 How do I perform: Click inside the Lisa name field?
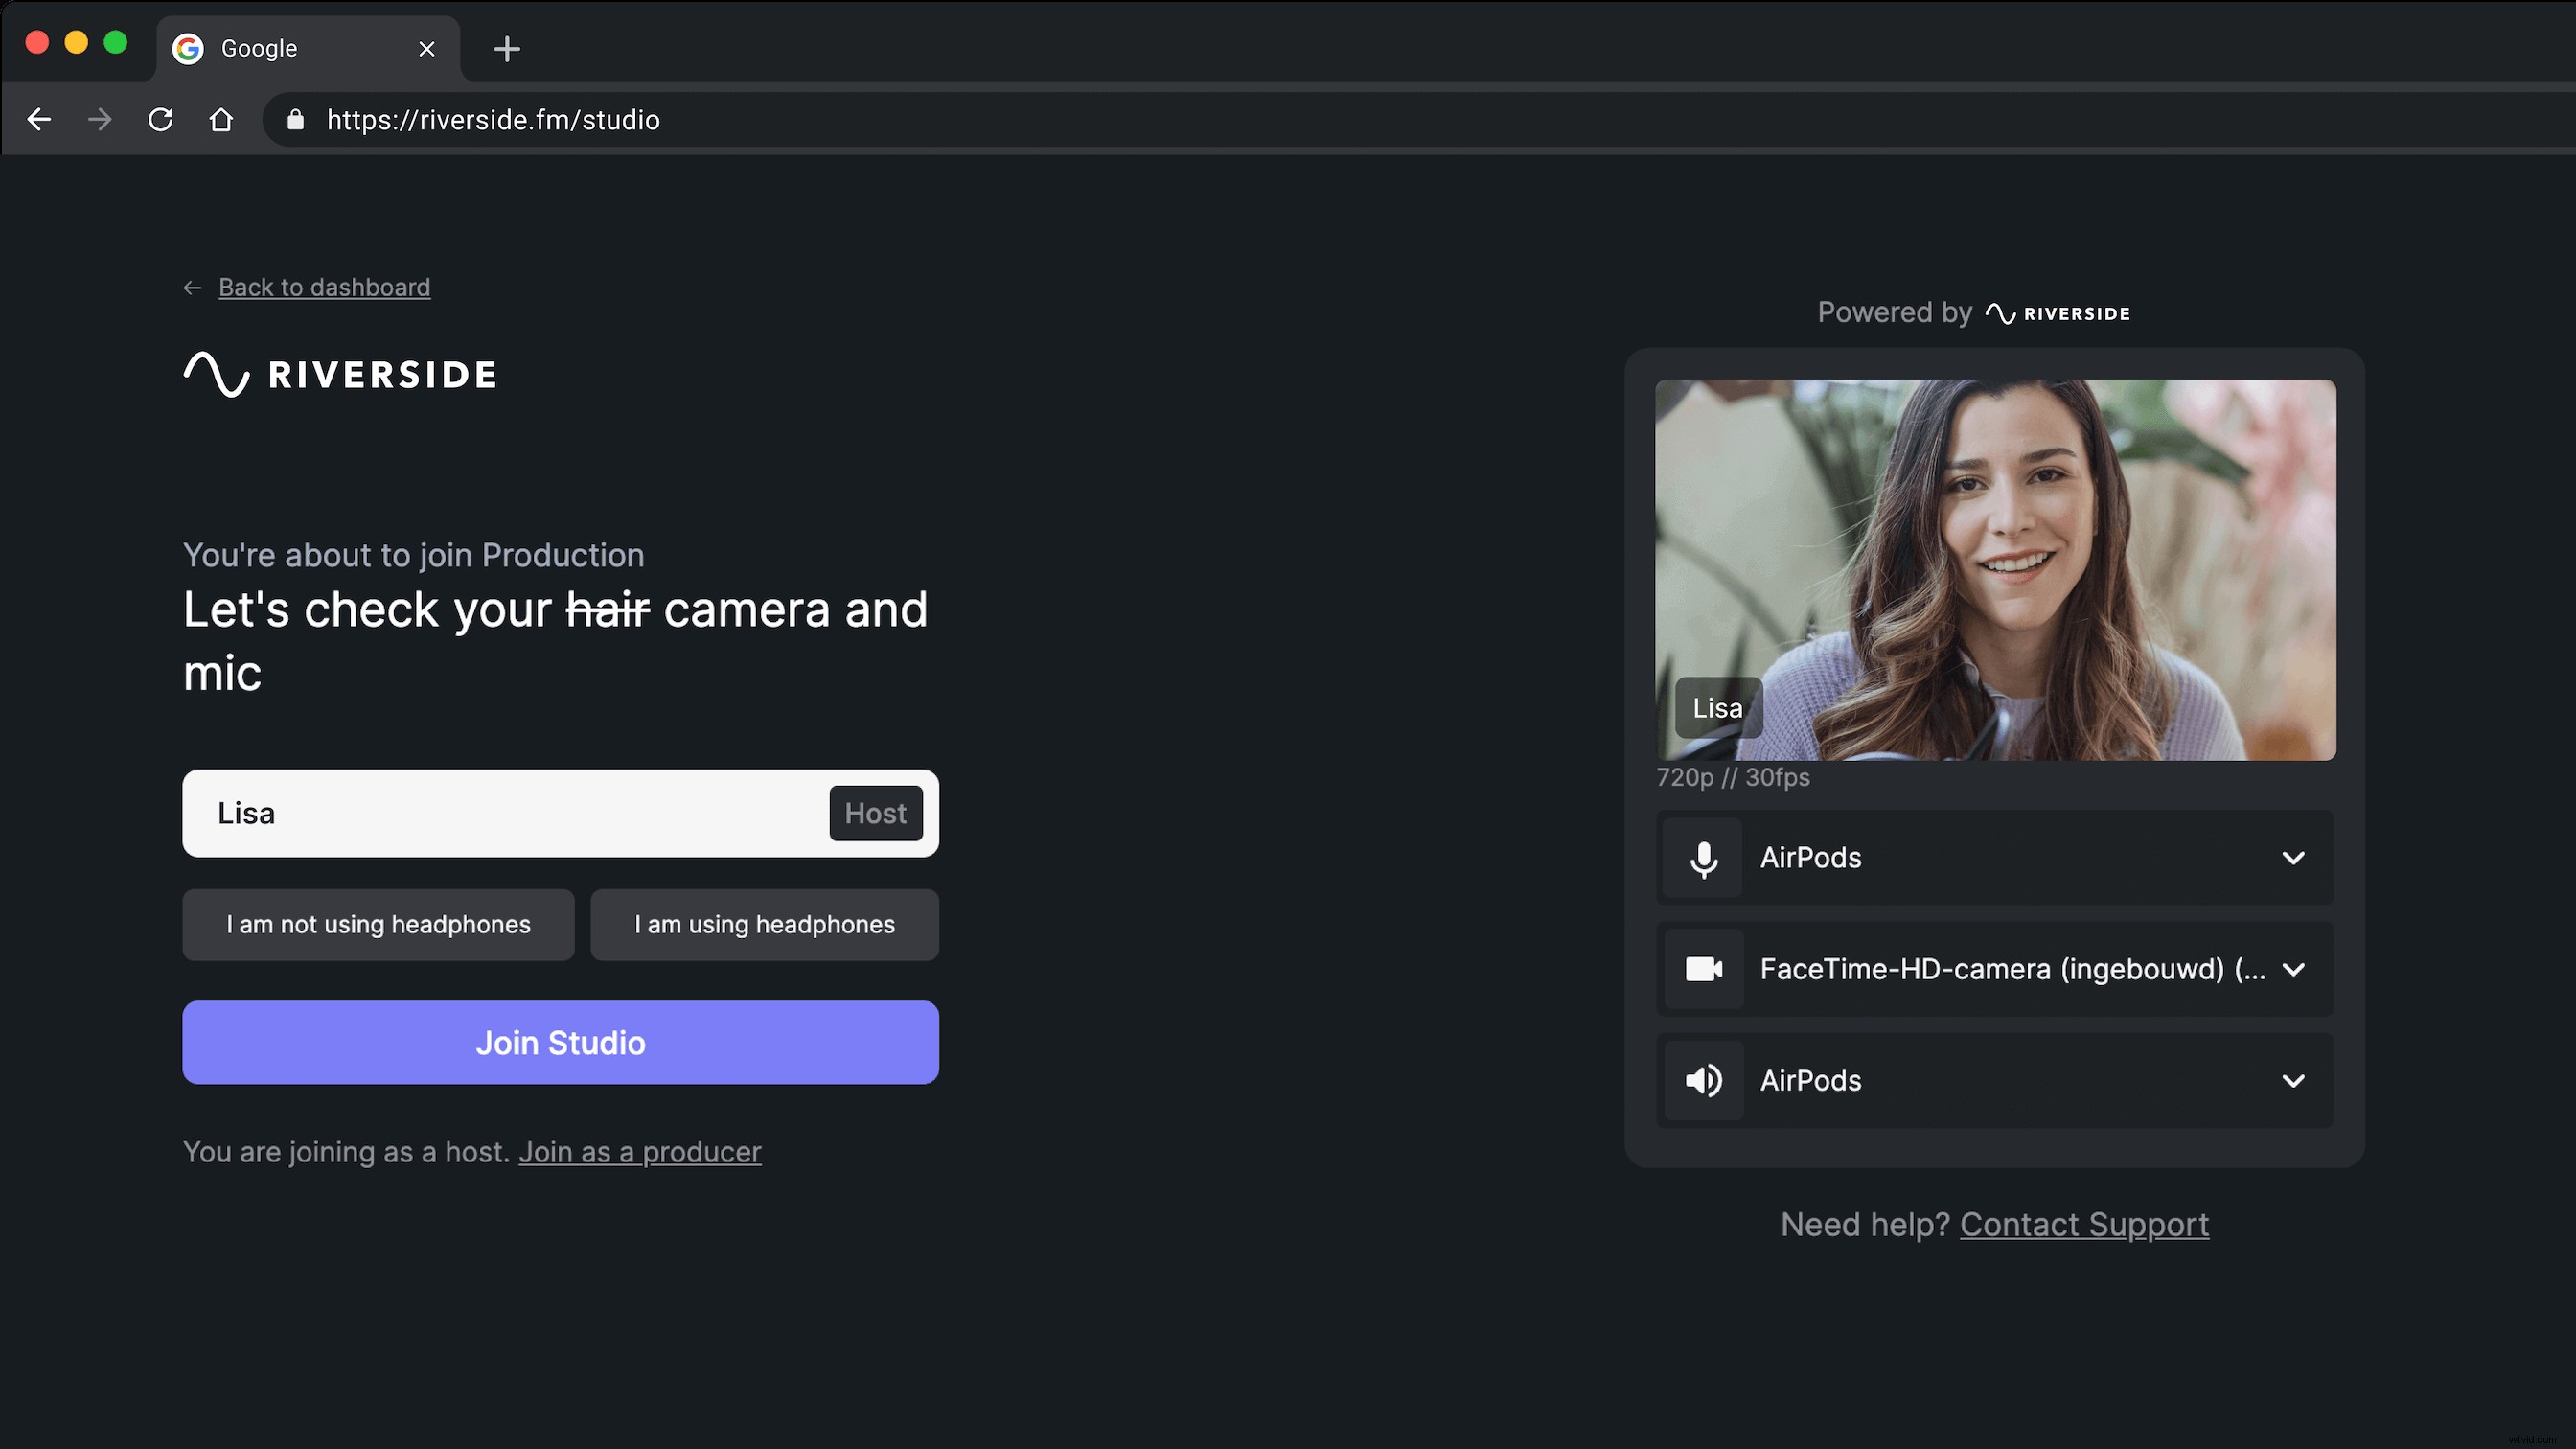click(450, 813)
